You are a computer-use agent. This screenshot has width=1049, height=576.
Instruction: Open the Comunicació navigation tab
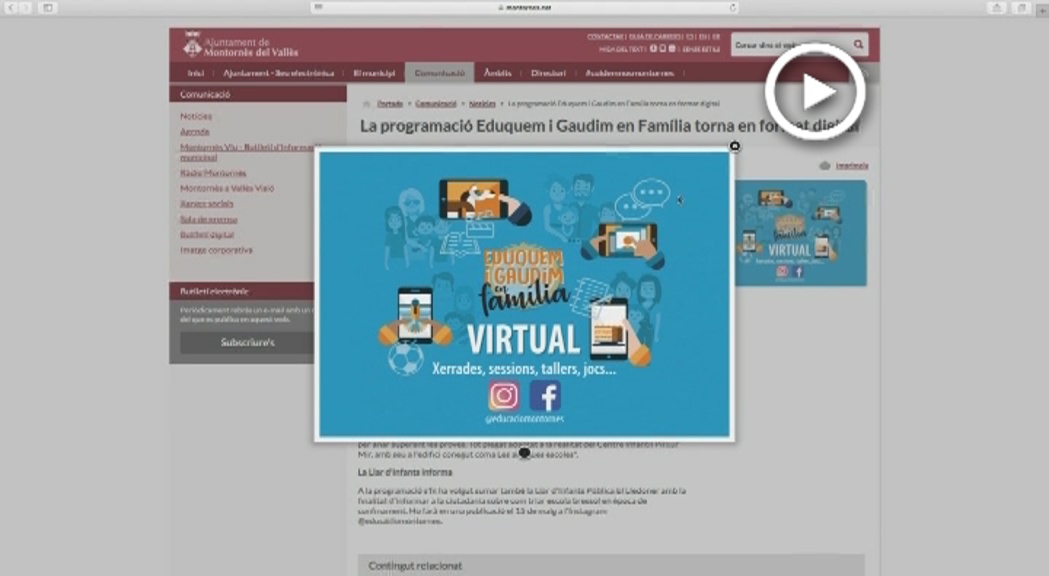click(439, 73)
